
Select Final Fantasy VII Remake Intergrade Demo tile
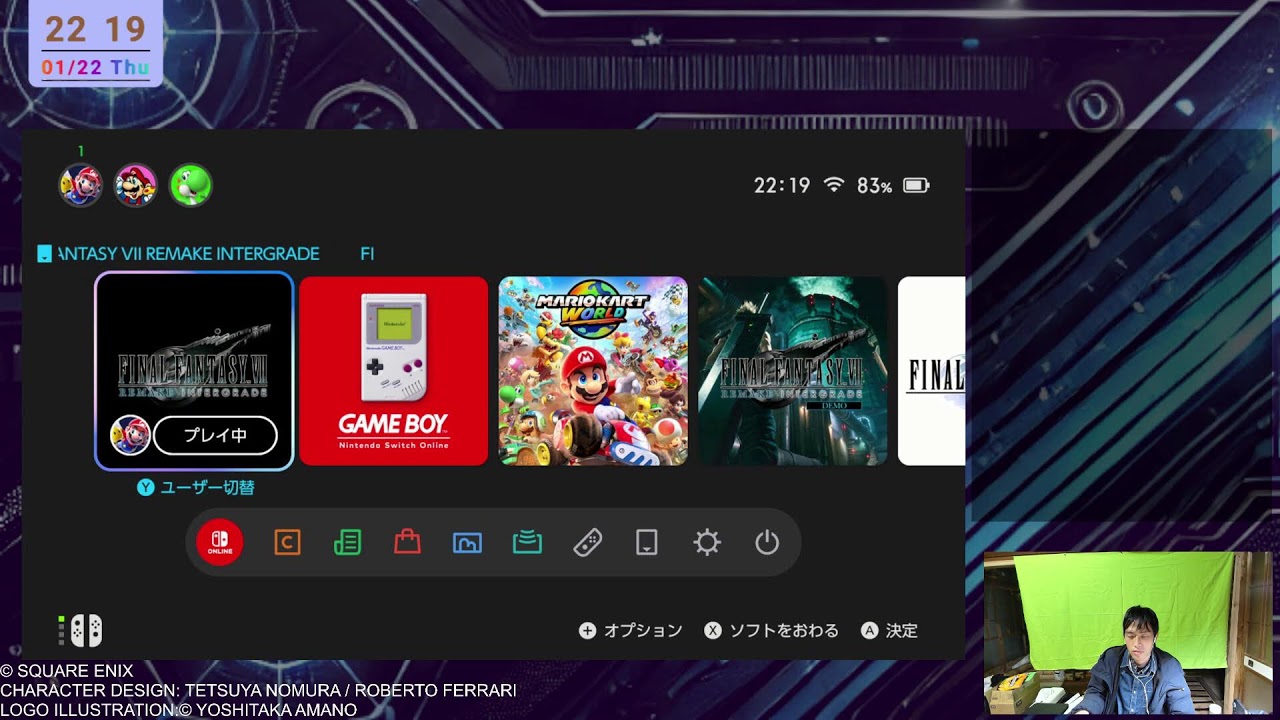pyautogui.click(x=793, y=371)
